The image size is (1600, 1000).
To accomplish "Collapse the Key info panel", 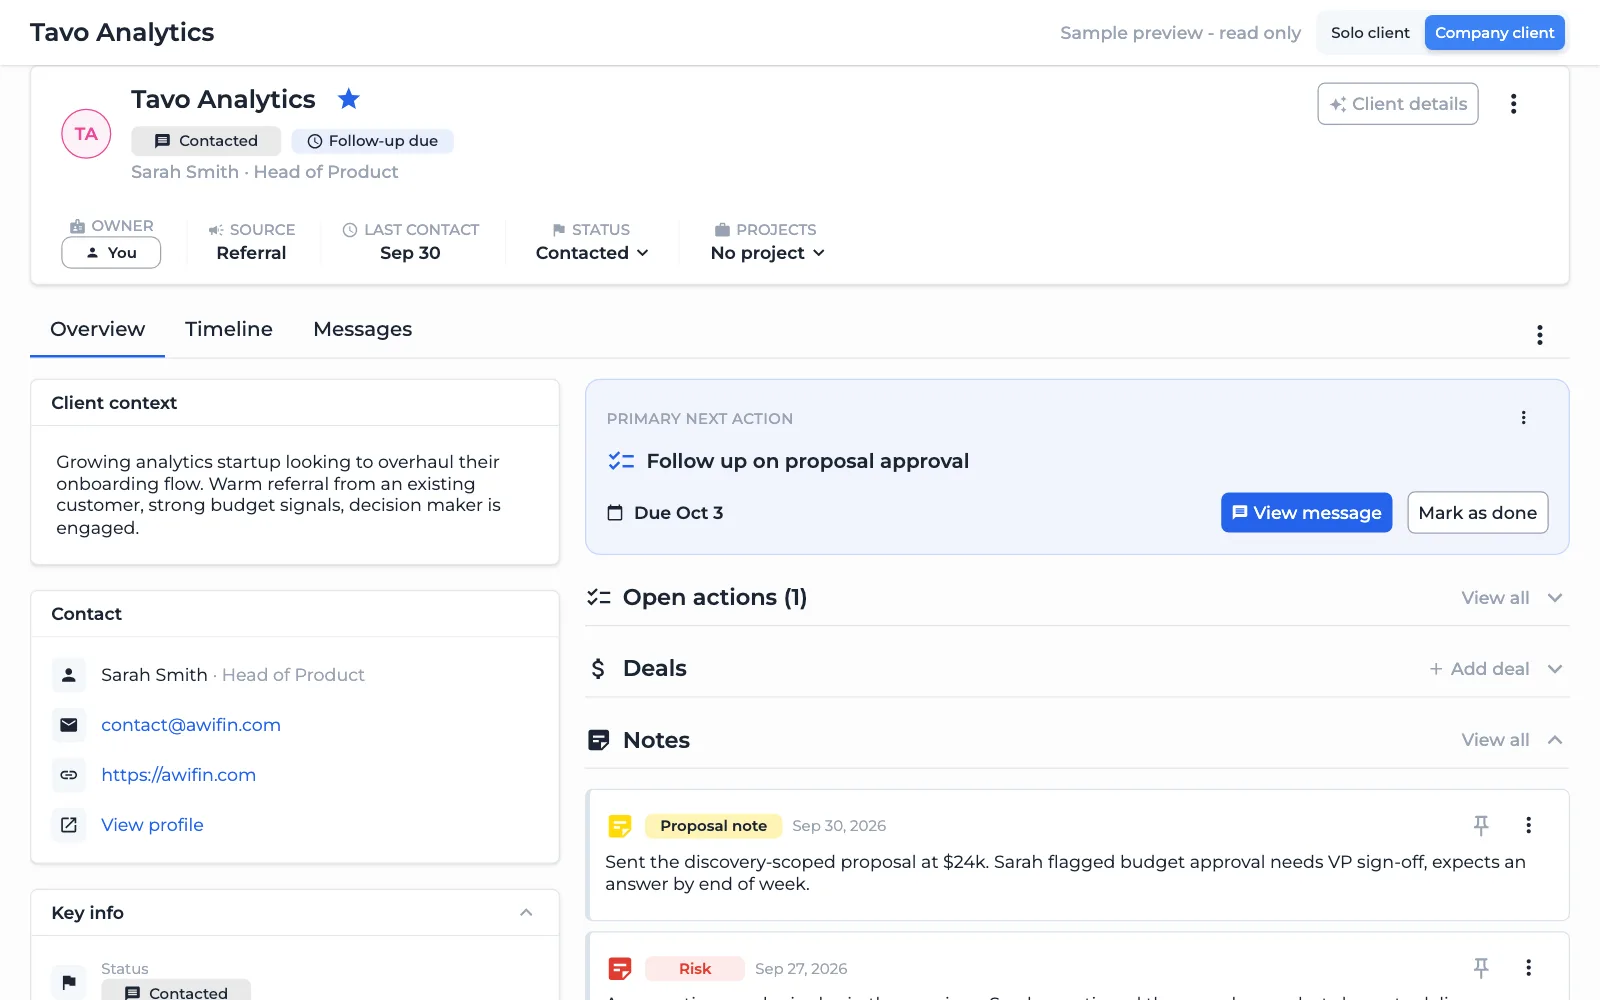I will 526,913.
